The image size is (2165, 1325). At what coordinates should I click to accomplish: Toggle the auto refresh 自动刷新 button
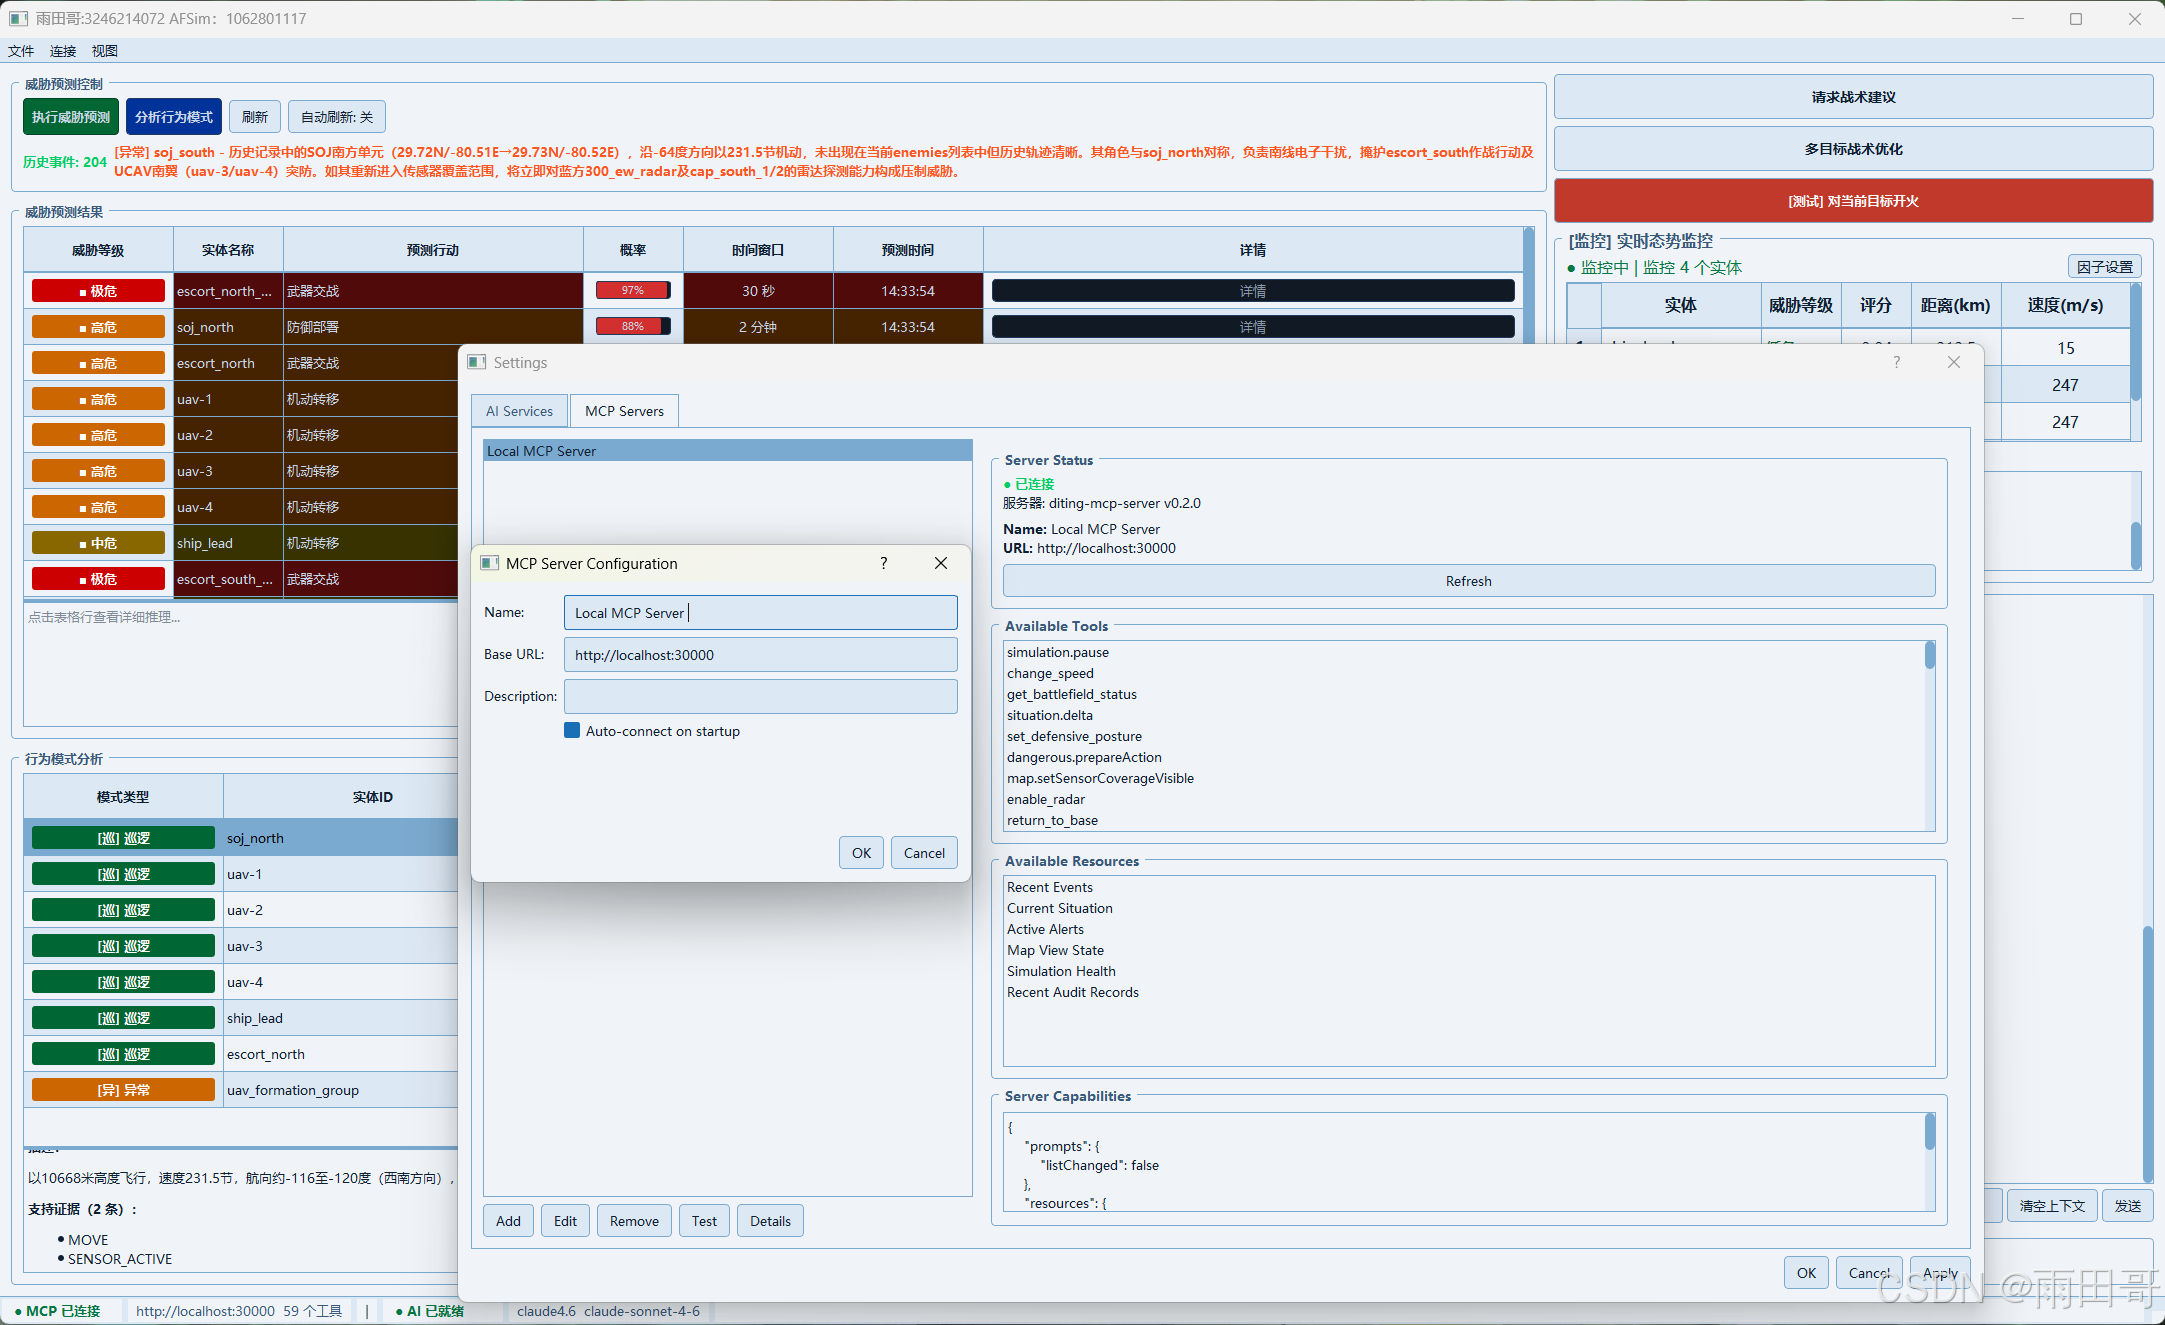click(x=337, y=117)
